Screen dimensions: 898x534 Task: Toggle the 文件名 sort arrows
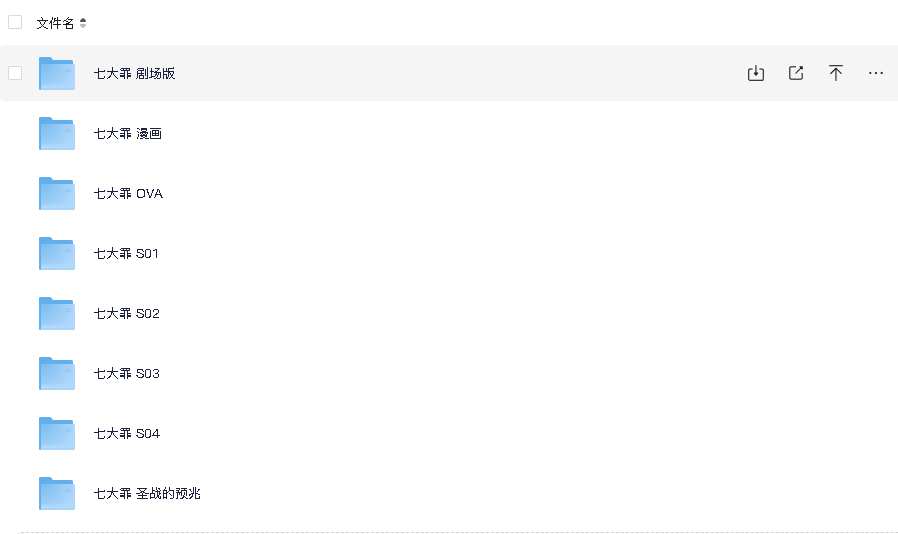click(83, 23)
